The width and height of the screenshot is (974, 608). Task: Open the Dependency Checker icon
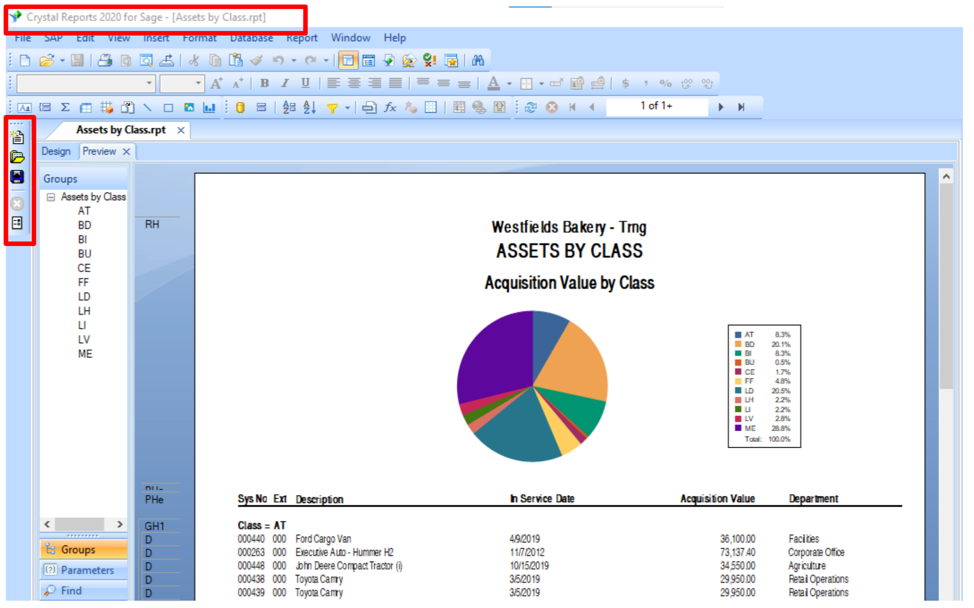(x=429, y=60)
